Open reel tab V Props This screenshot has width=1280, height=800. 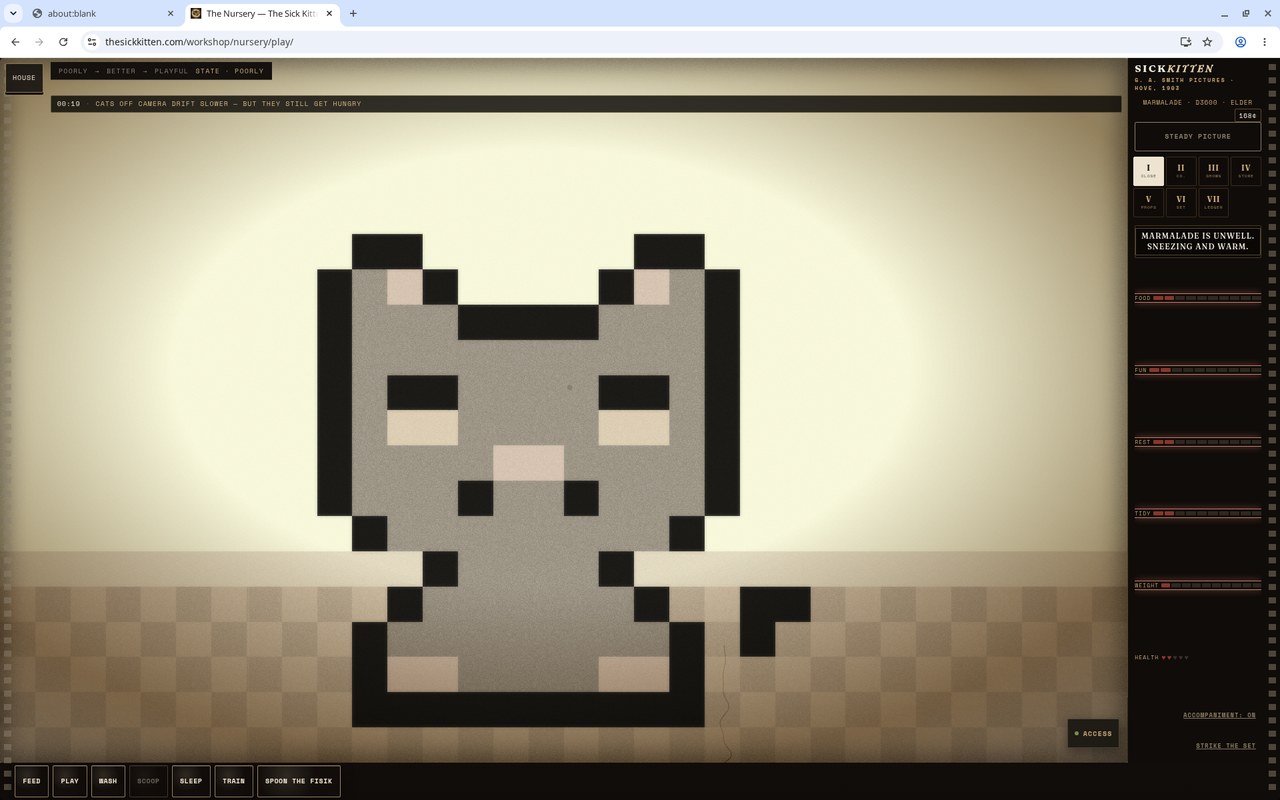(x=1148, y=202)
